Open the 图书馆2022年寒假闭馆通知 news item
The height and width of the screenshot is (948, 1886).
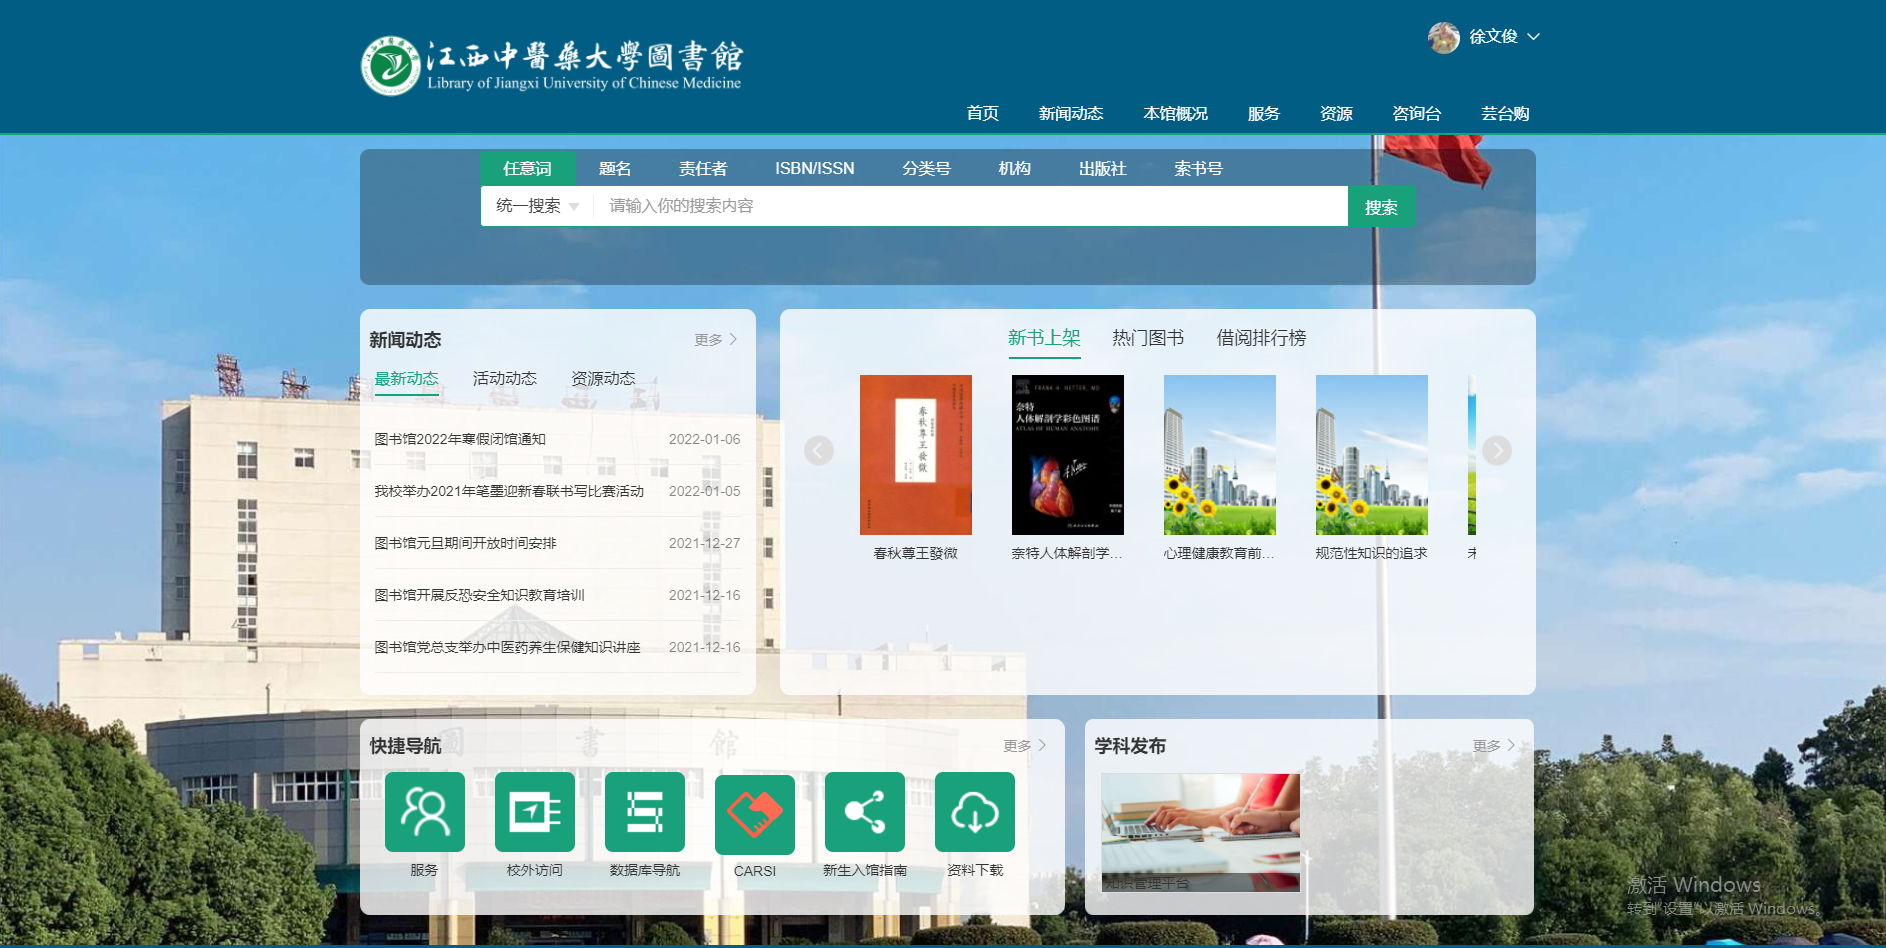(460, 439)
